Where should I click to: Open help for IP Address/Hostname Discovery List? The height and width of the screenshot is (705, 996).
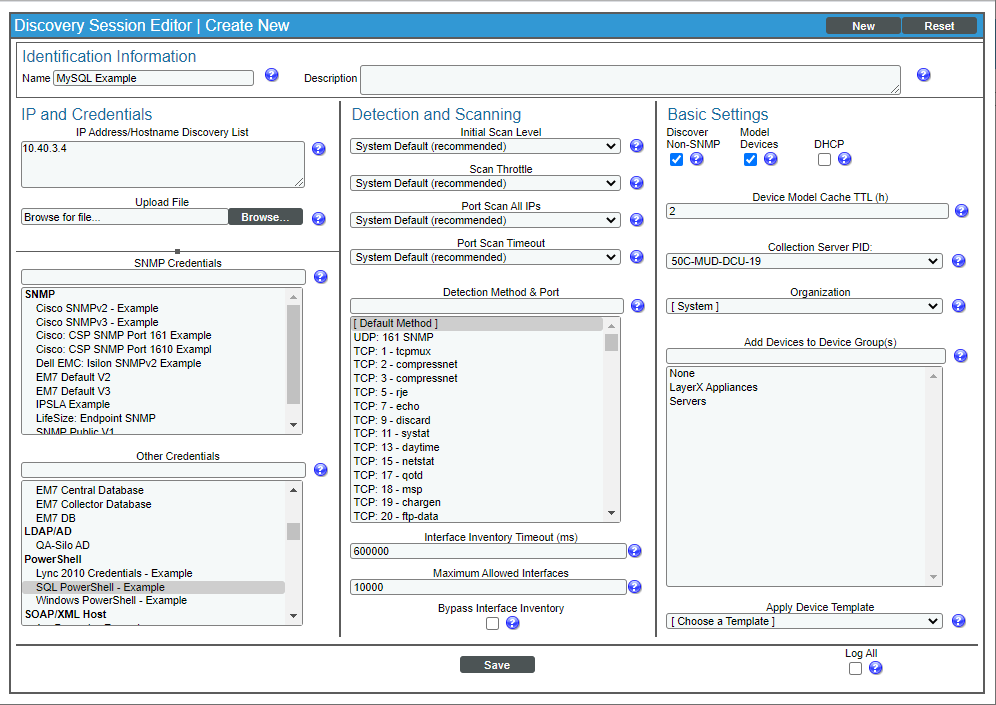[x=318, y=148]
